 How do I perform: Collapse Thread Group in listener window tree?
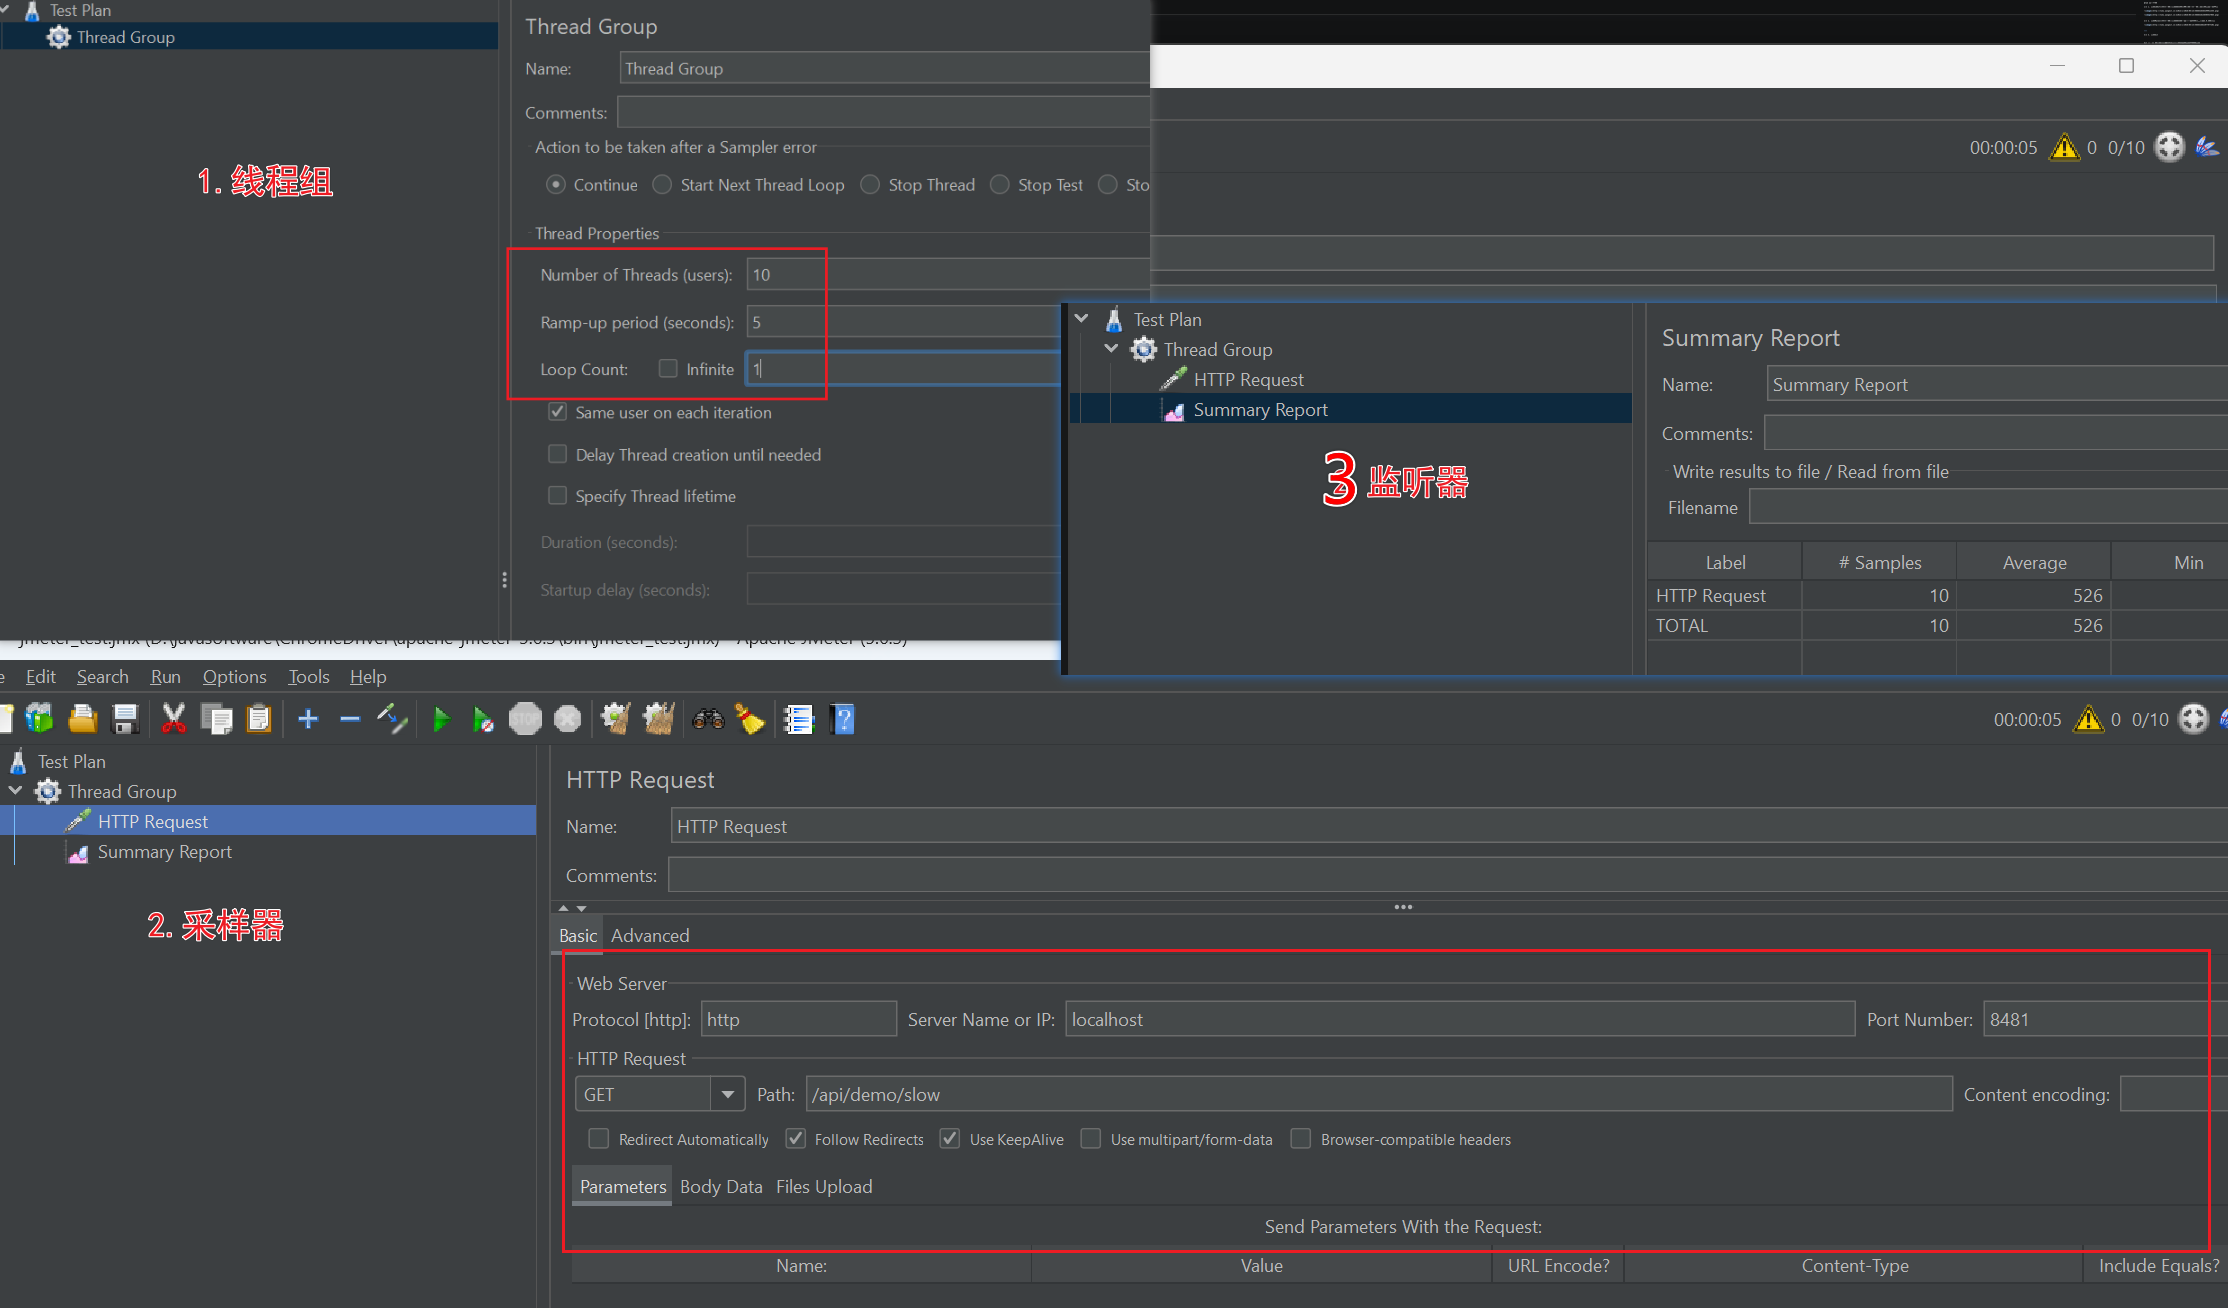point(1111,348)
